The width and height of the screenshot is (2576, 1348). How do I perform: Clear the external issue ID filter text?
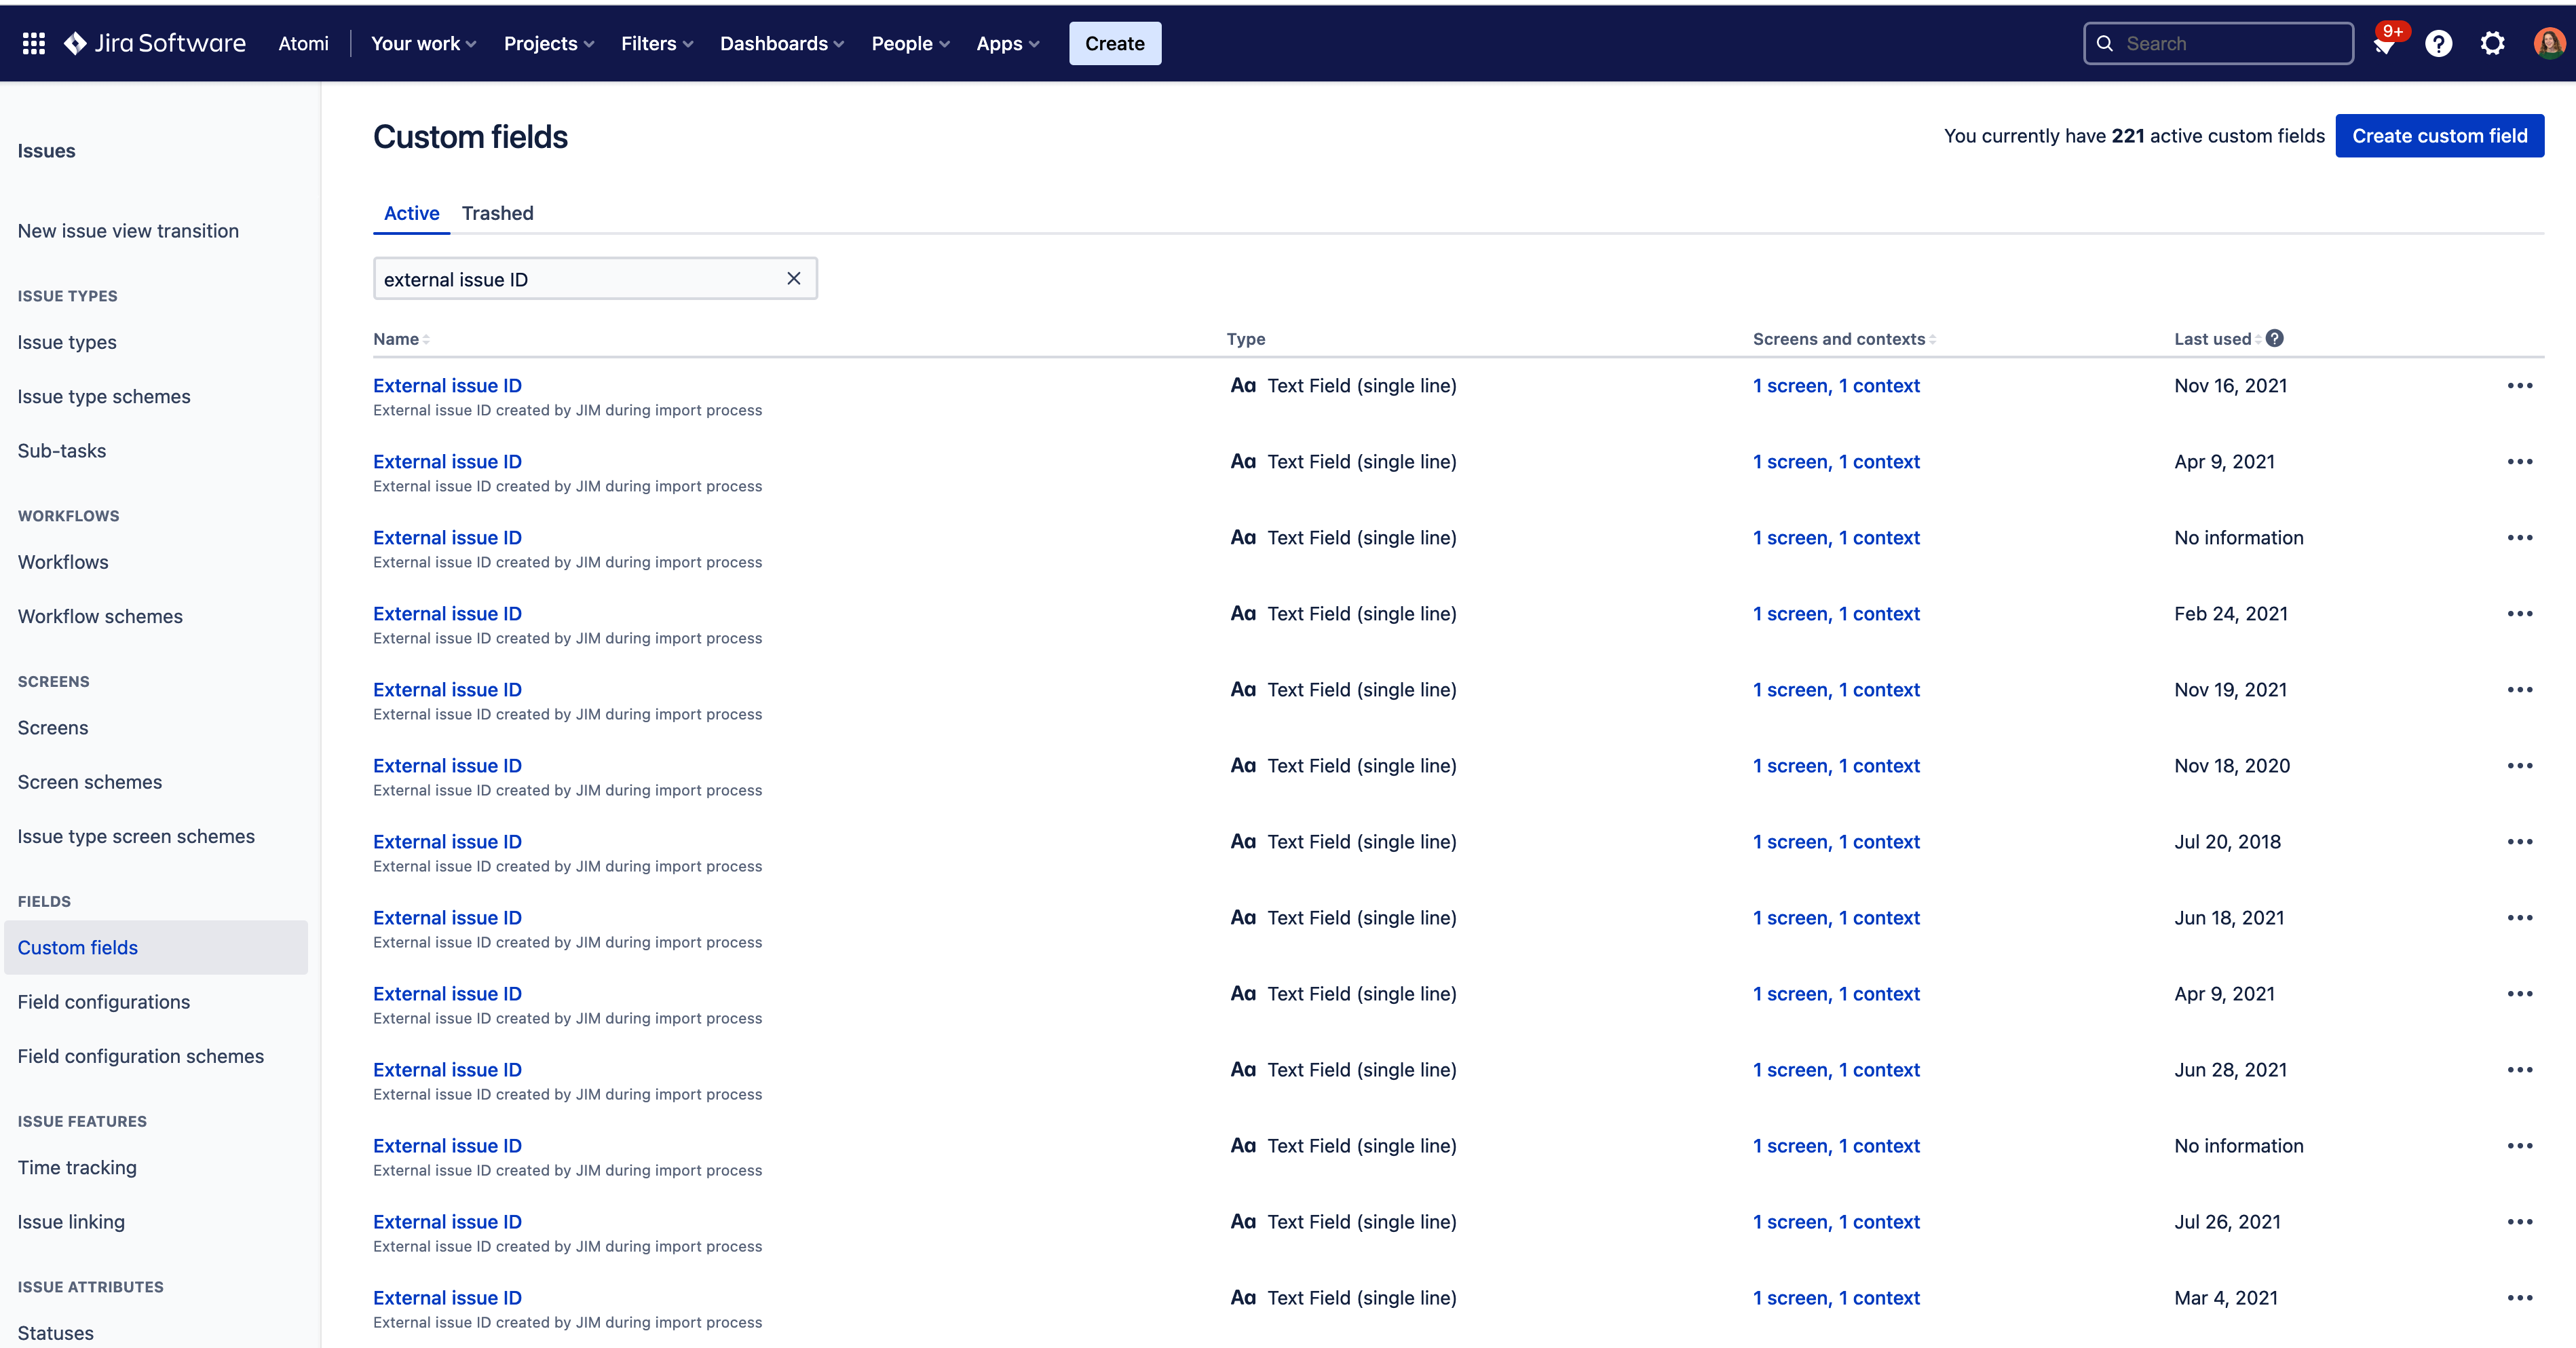click(x=793, y=278)
